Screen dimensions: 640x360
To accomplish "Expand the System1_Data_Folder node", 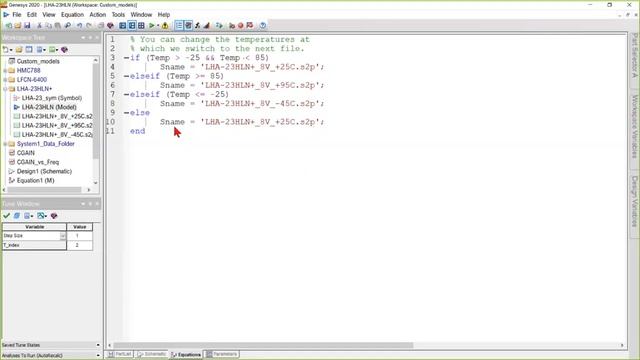I will [x=5, y=144].
